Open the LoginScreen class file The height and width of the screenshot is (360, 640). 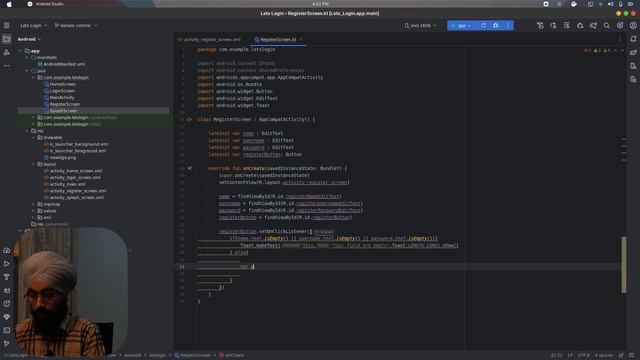click(x=59, y=91)
